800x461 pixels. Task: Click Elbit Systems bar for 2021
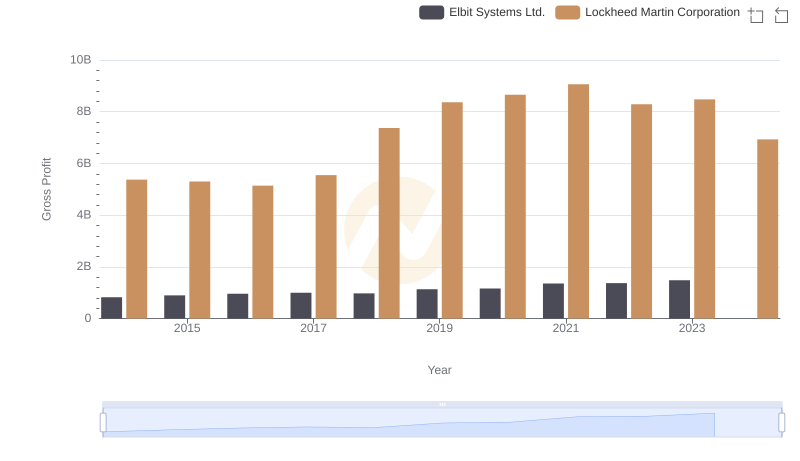pos(553,301)
